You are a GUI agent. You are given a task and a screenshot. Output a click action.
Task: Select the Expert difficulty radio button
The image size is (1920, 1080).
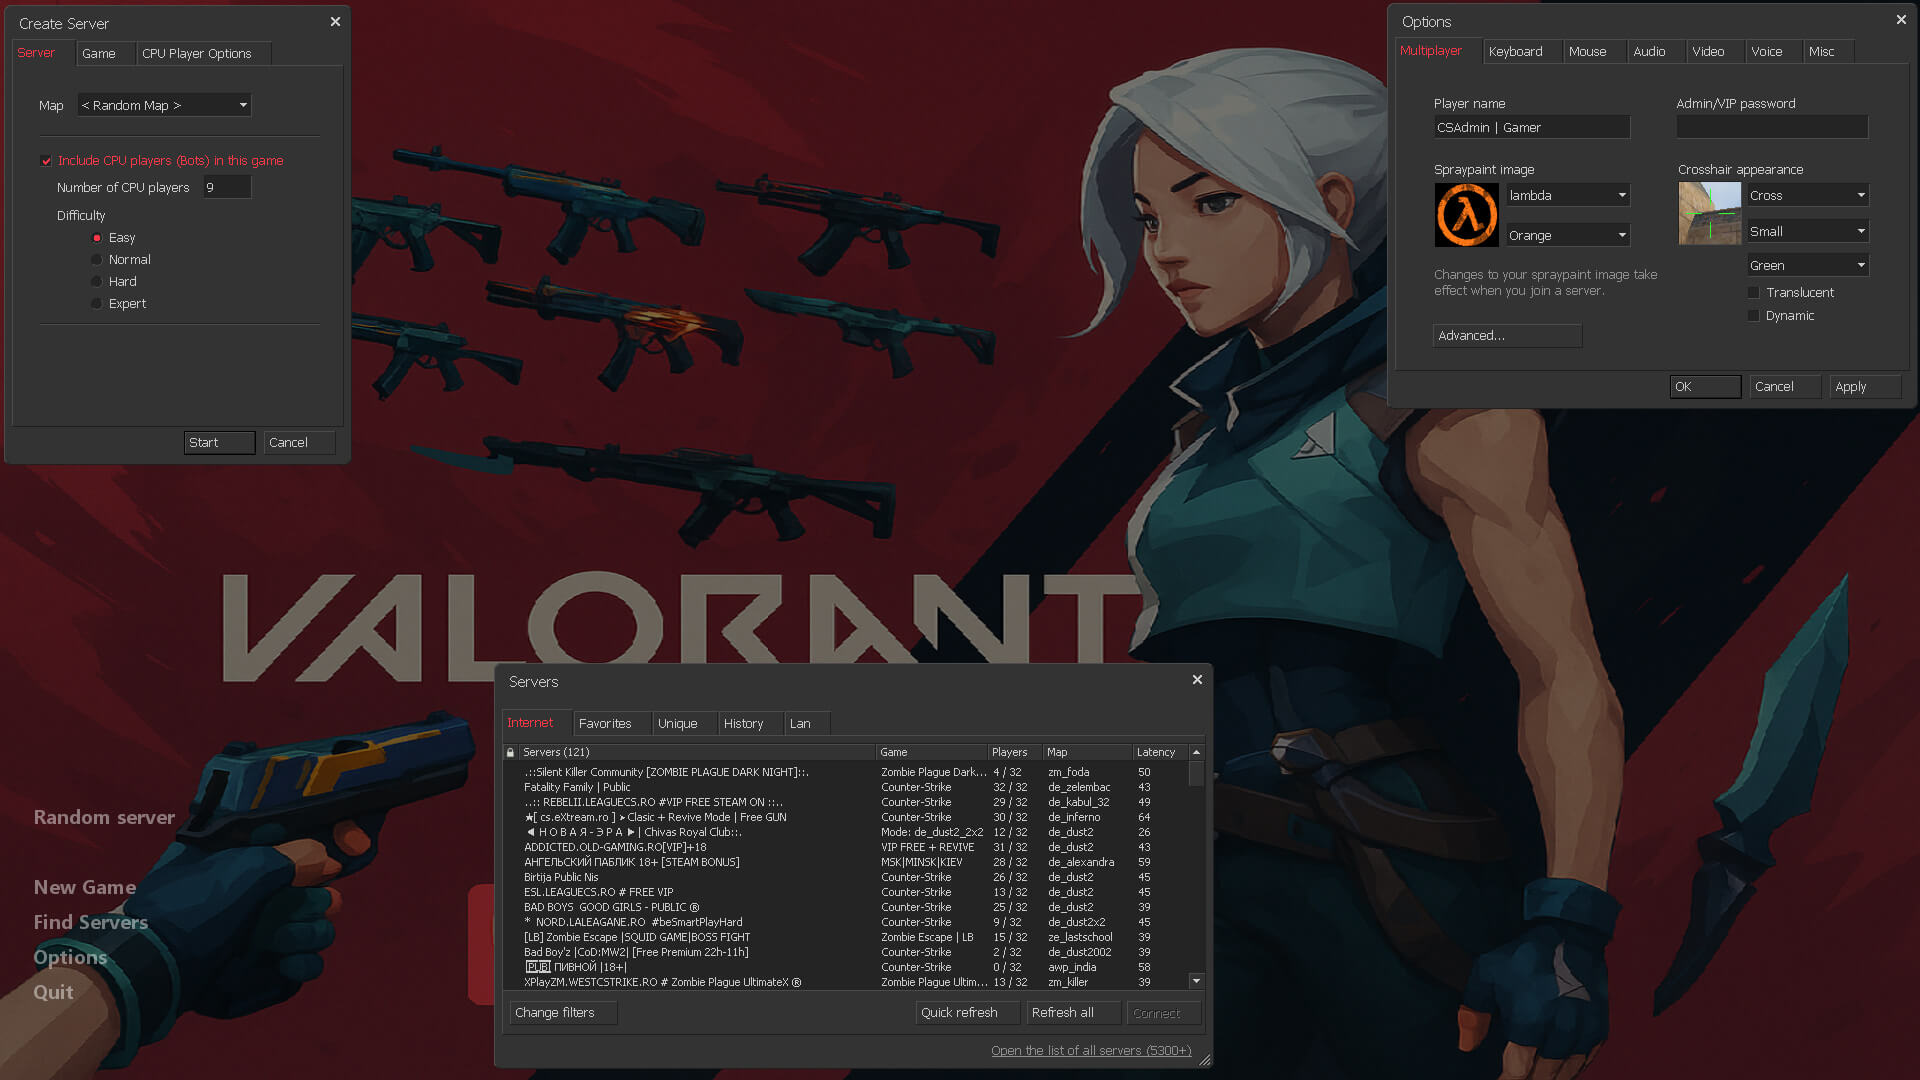(x=97, y=304)
